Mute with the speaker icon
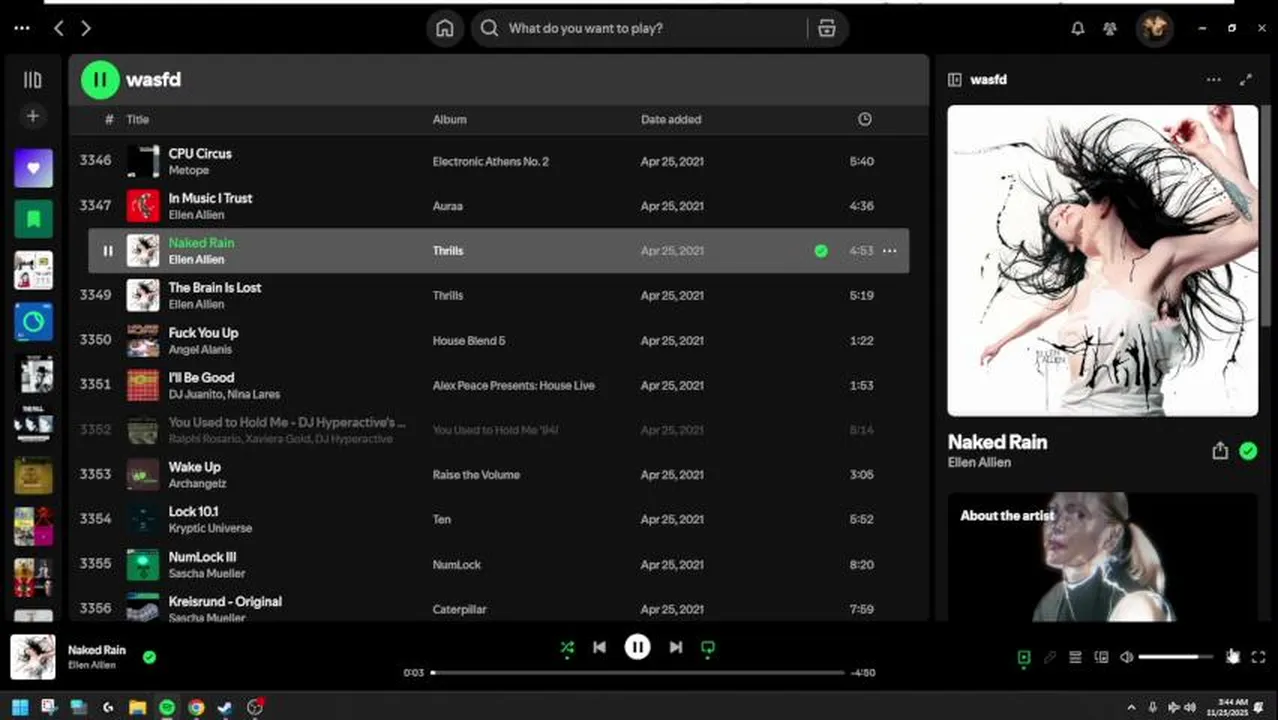The height and width of the screenshot is (720, 1278). click(1127, 657)
